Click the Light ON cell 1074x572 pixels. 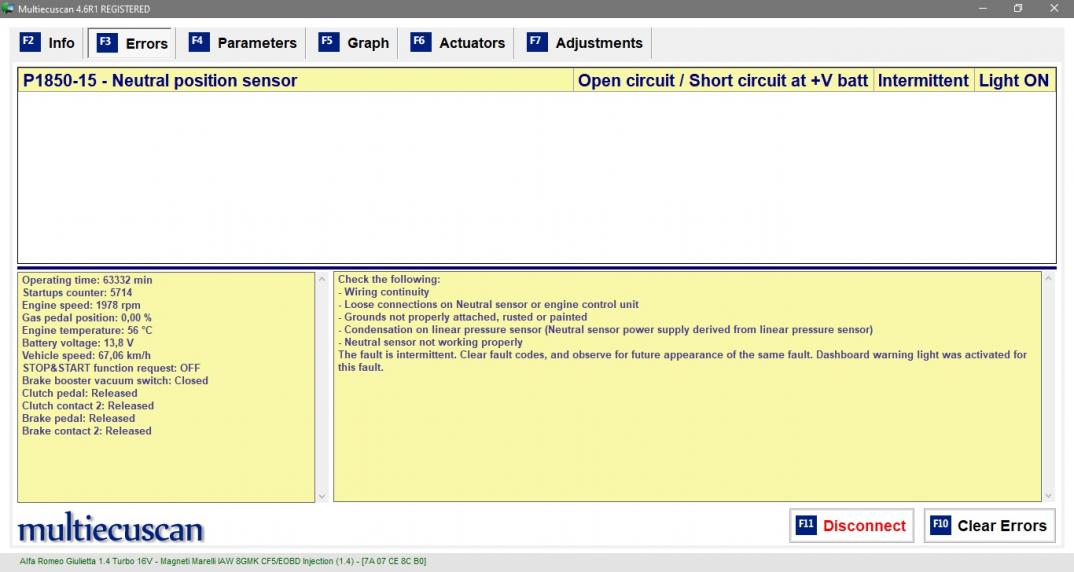(1014, 80)
